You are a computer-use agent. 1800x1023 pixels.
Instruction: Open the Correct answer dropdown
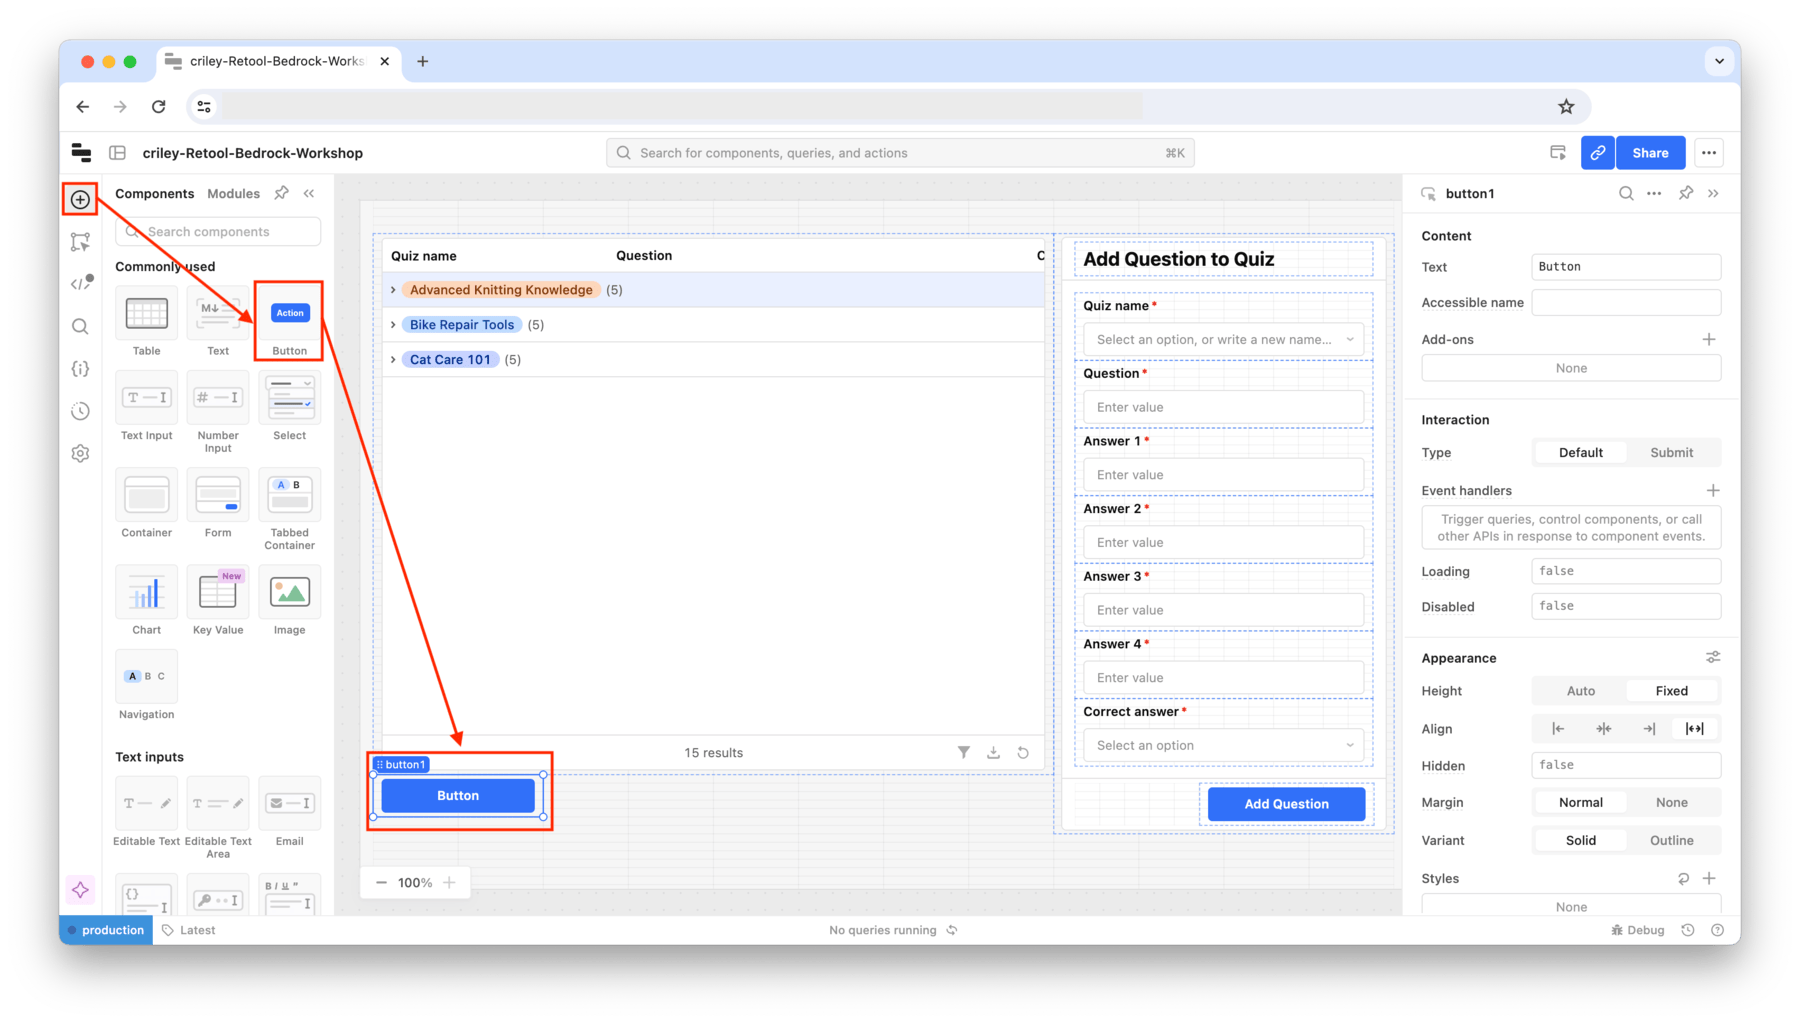[1223, 745]
